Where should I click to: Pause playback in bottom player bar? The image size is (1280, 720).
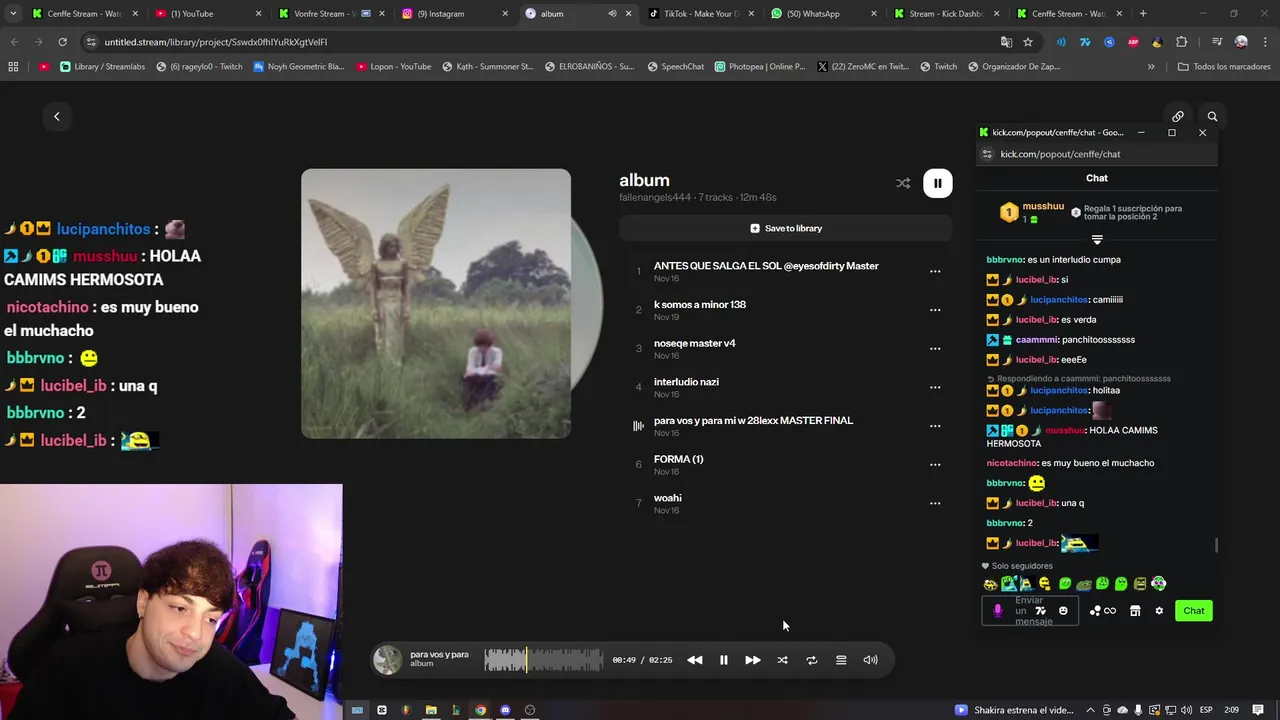[724, 660]
